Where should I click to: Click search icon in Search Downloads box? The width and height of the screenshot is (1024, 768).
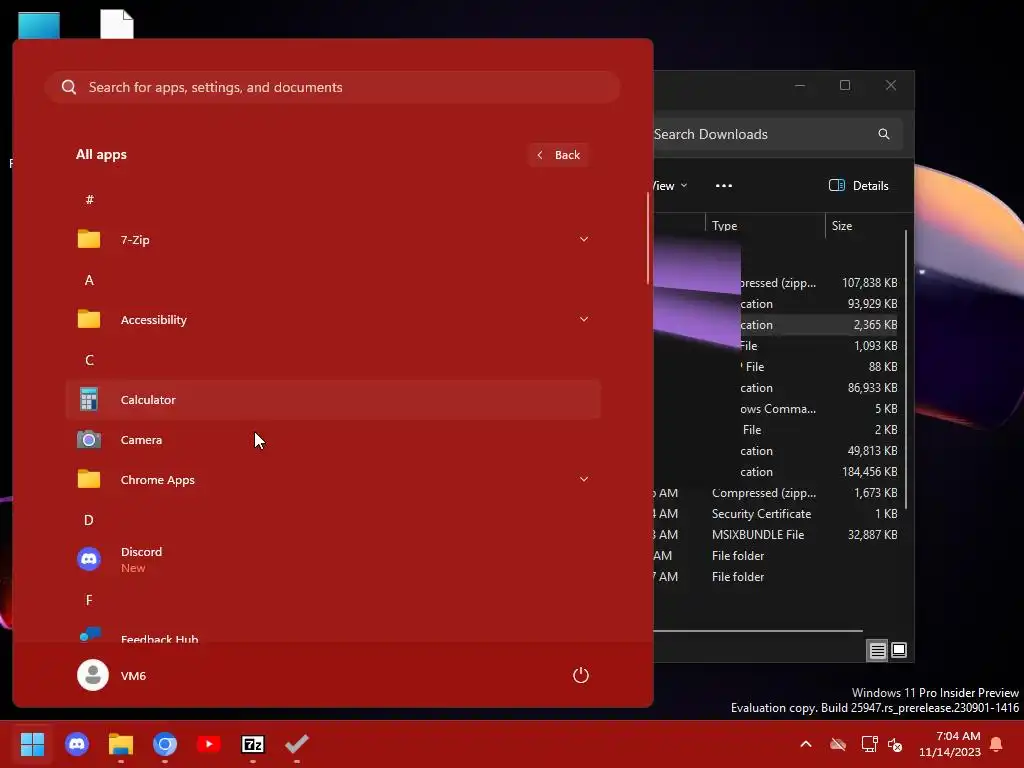click(x=884, y=134)
